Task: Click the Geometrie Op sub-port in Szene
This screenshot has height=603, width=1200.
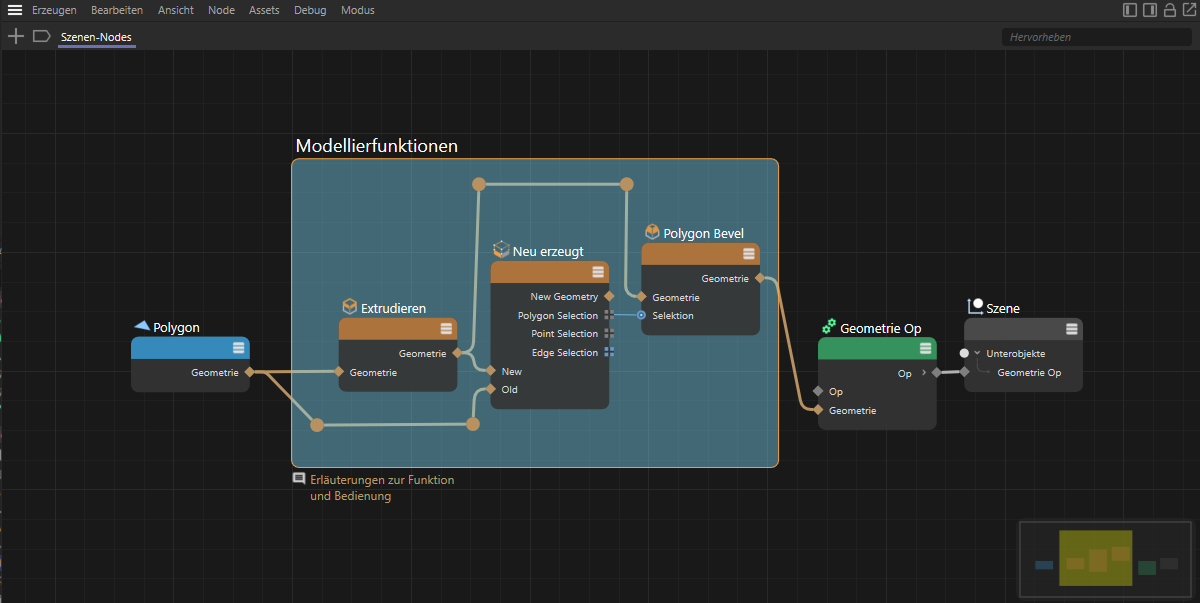Action: coord(964,372)
